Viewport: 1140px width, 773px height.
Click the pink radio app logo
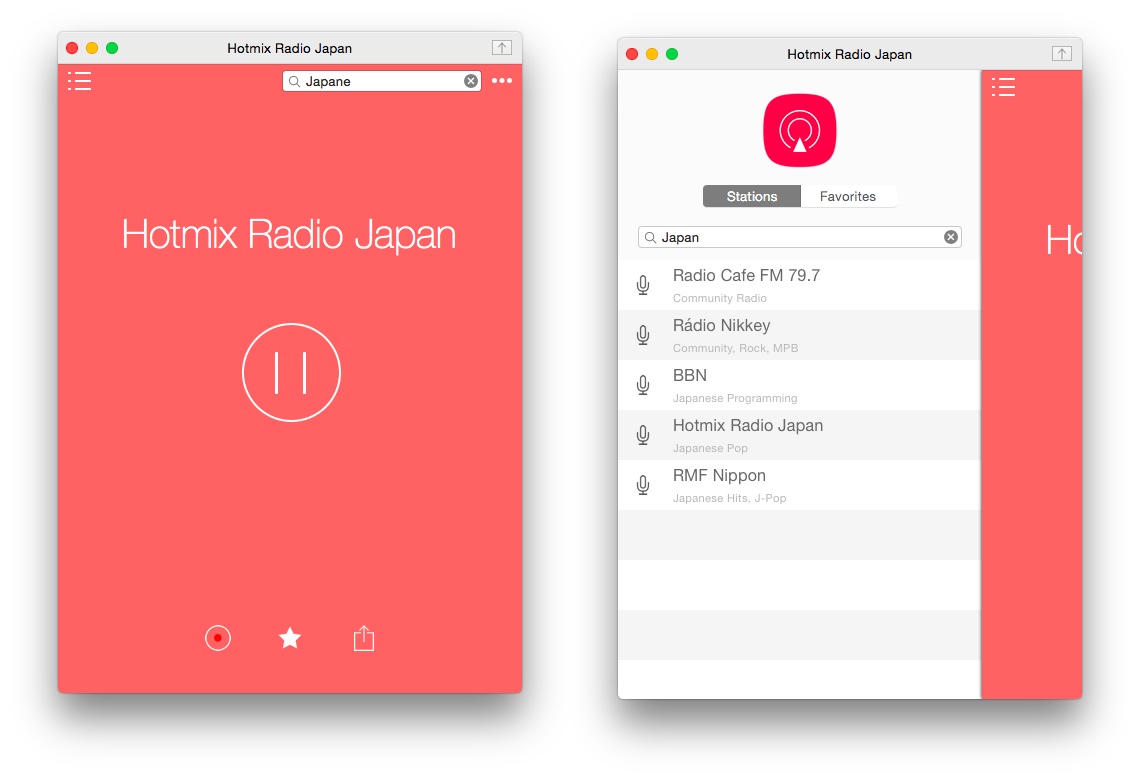800,130
